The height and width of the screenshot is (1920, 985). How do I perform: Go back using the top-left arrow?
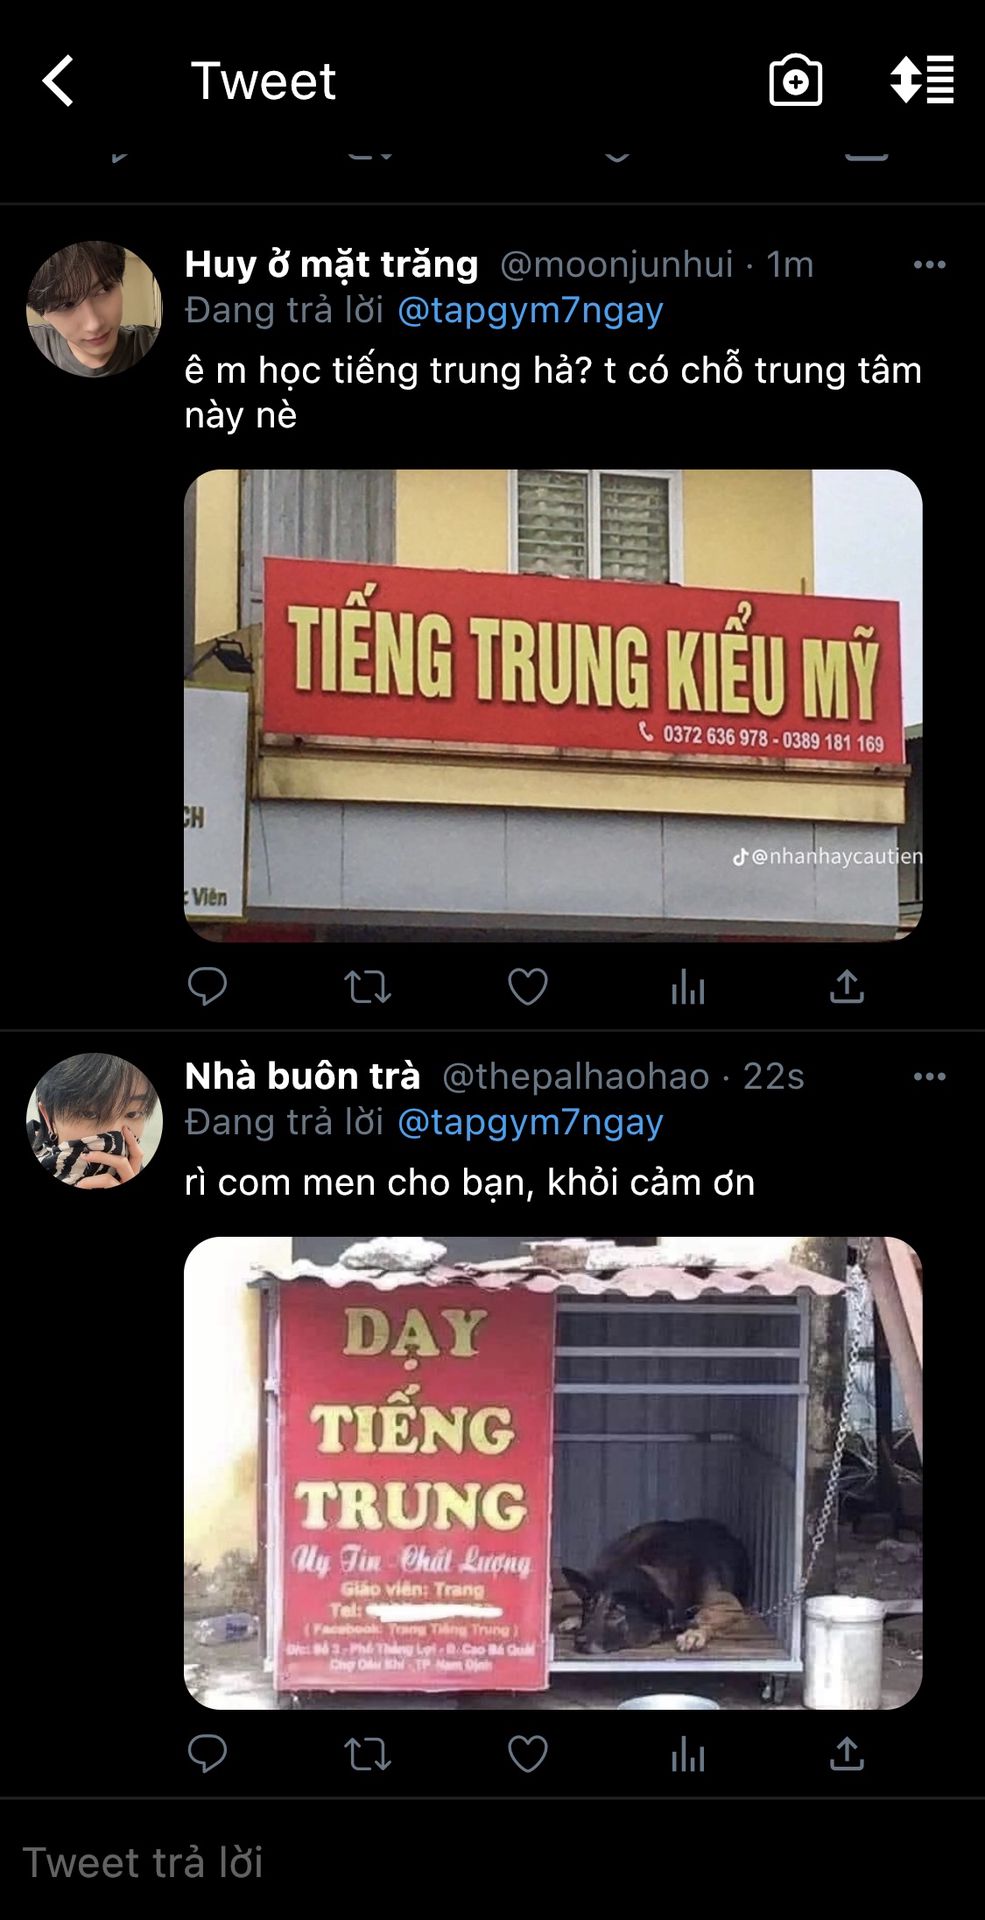[x=58, y=80]
